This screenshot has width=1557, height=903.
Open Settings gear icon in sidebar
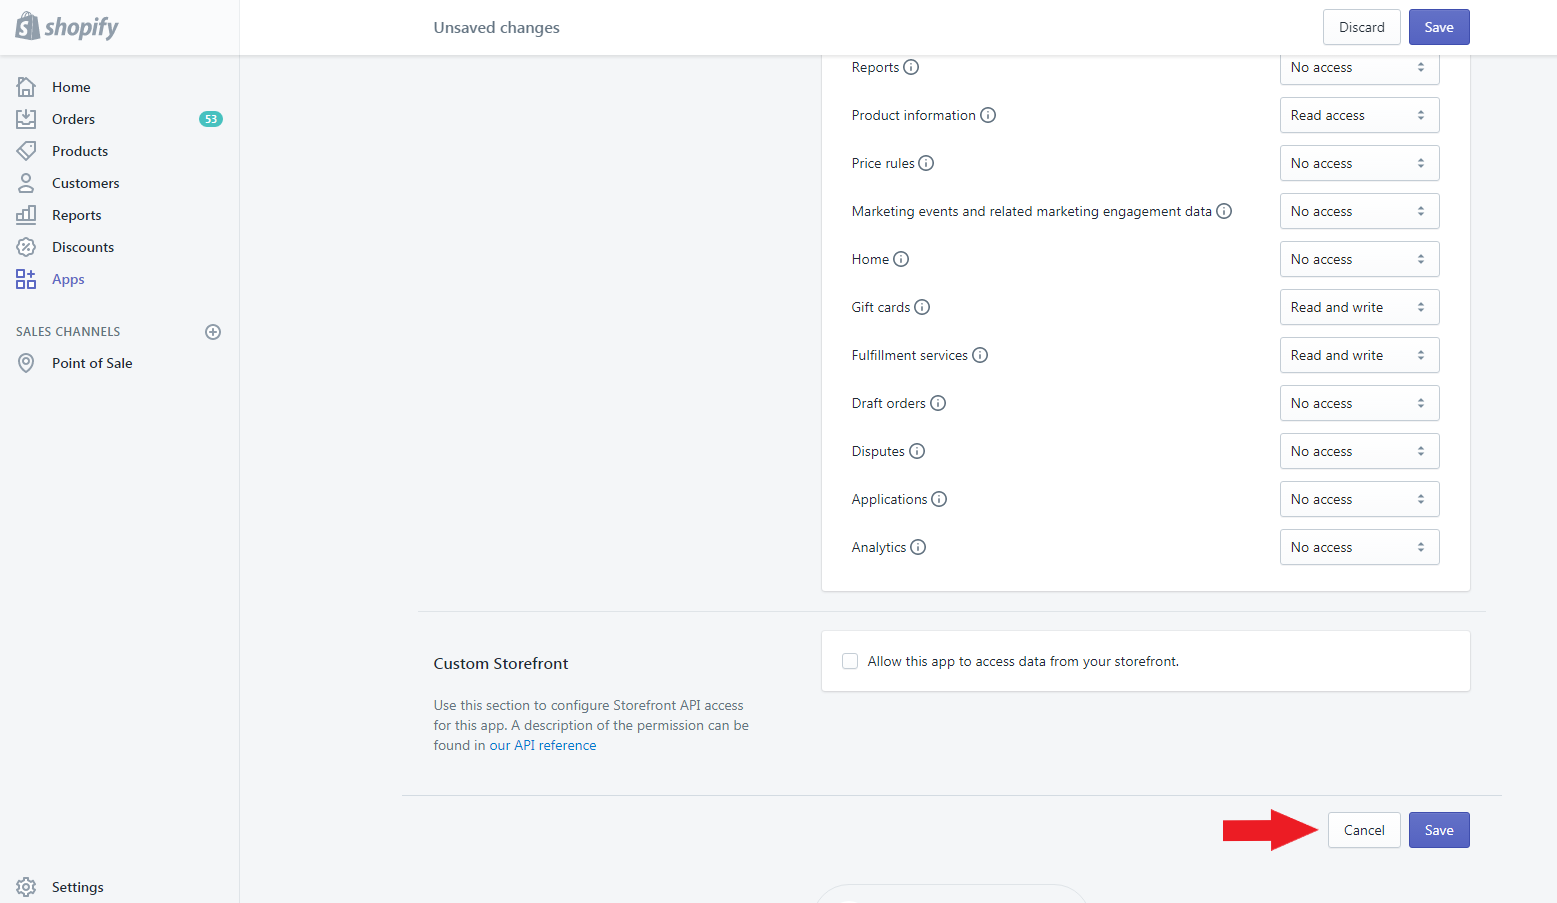click(x=26, y=887)
